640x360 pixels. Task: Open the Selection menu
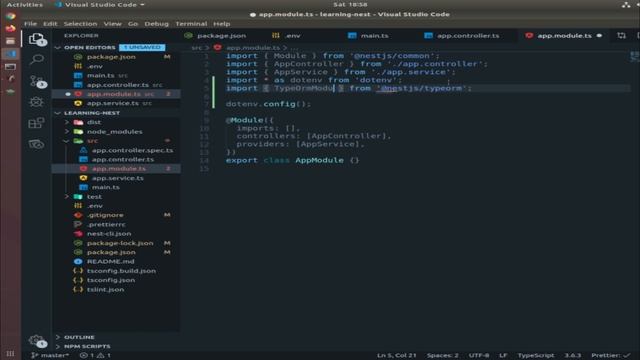(x=80, y=24)
